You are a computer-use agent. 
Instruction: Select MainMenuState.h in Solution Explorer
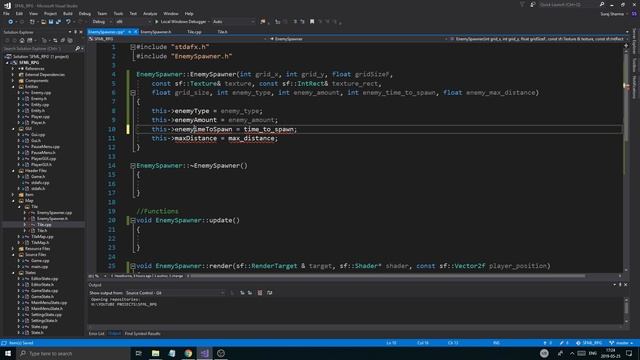tap(47, 309)
